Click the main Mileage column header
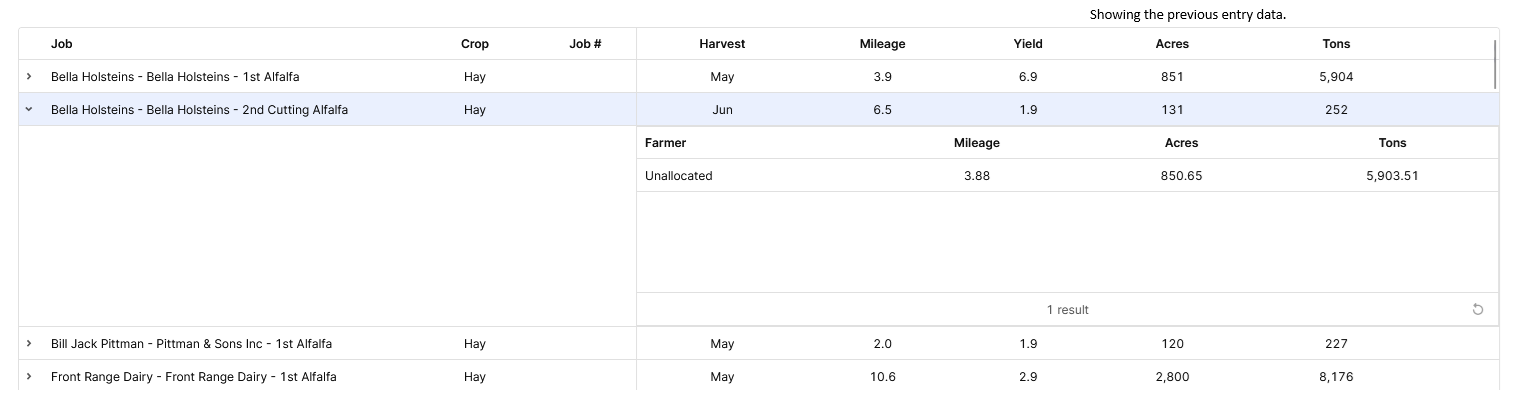 click(882, 44)
